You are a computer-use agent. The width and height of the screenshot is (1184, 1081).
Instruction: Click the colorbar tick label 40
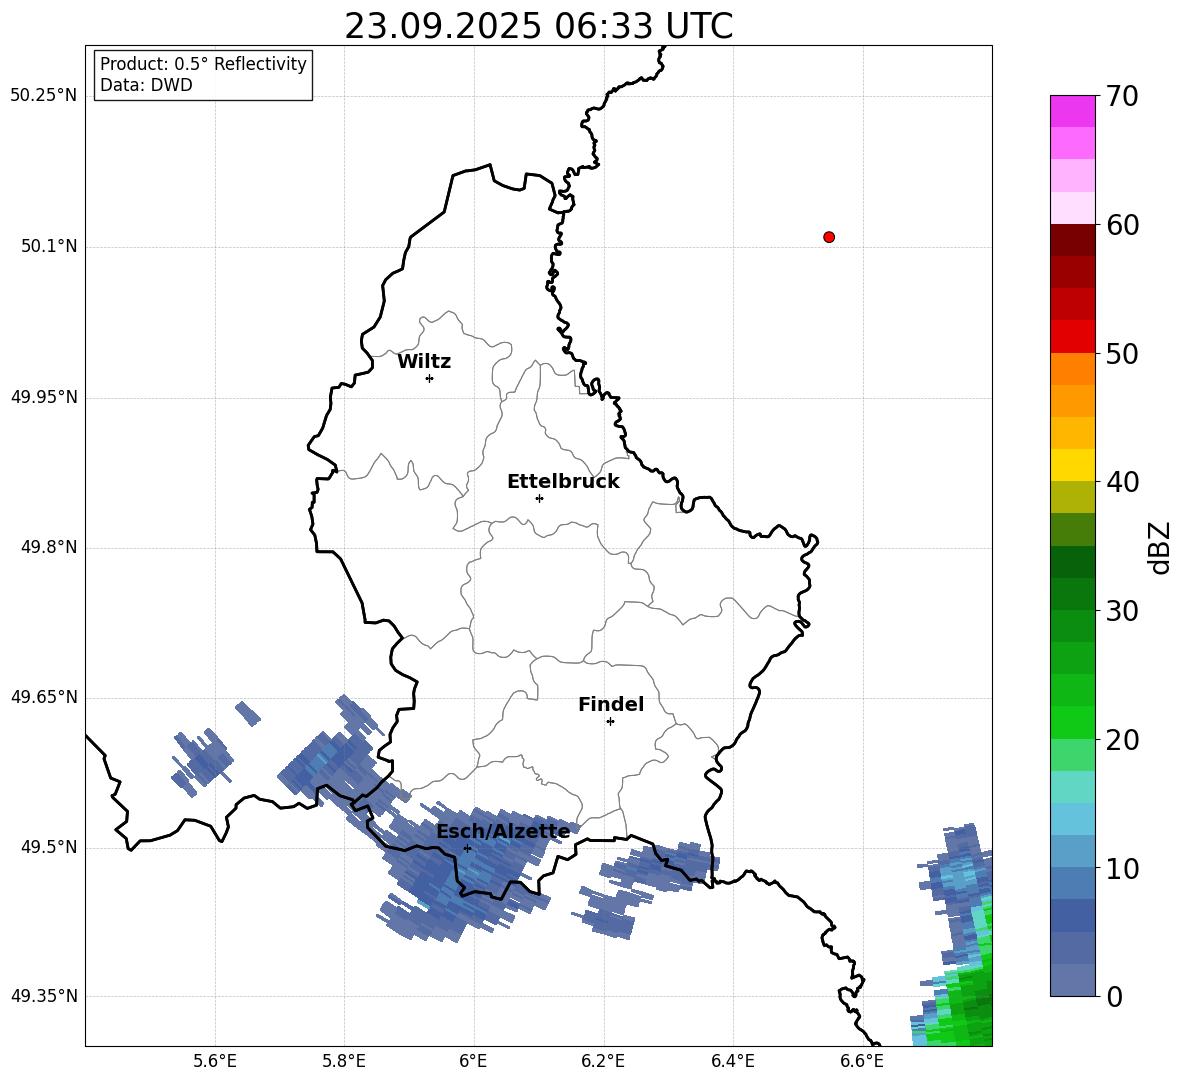[1122, 482]
